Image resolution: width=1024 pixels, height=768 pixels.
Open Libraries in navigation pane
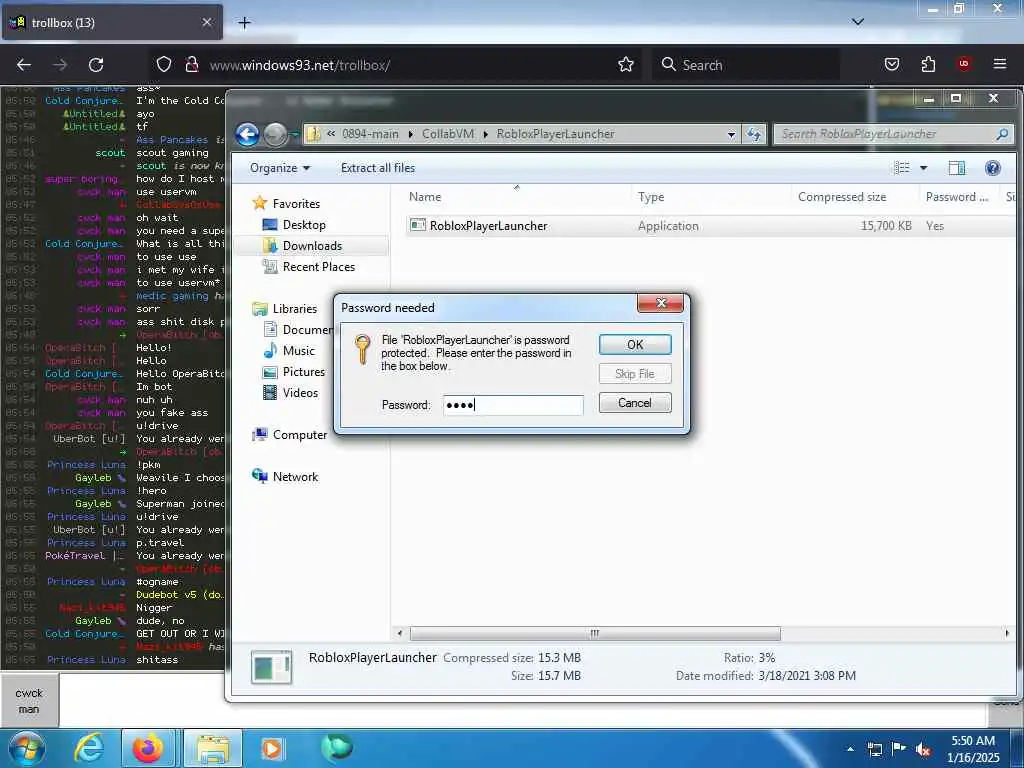295,309
